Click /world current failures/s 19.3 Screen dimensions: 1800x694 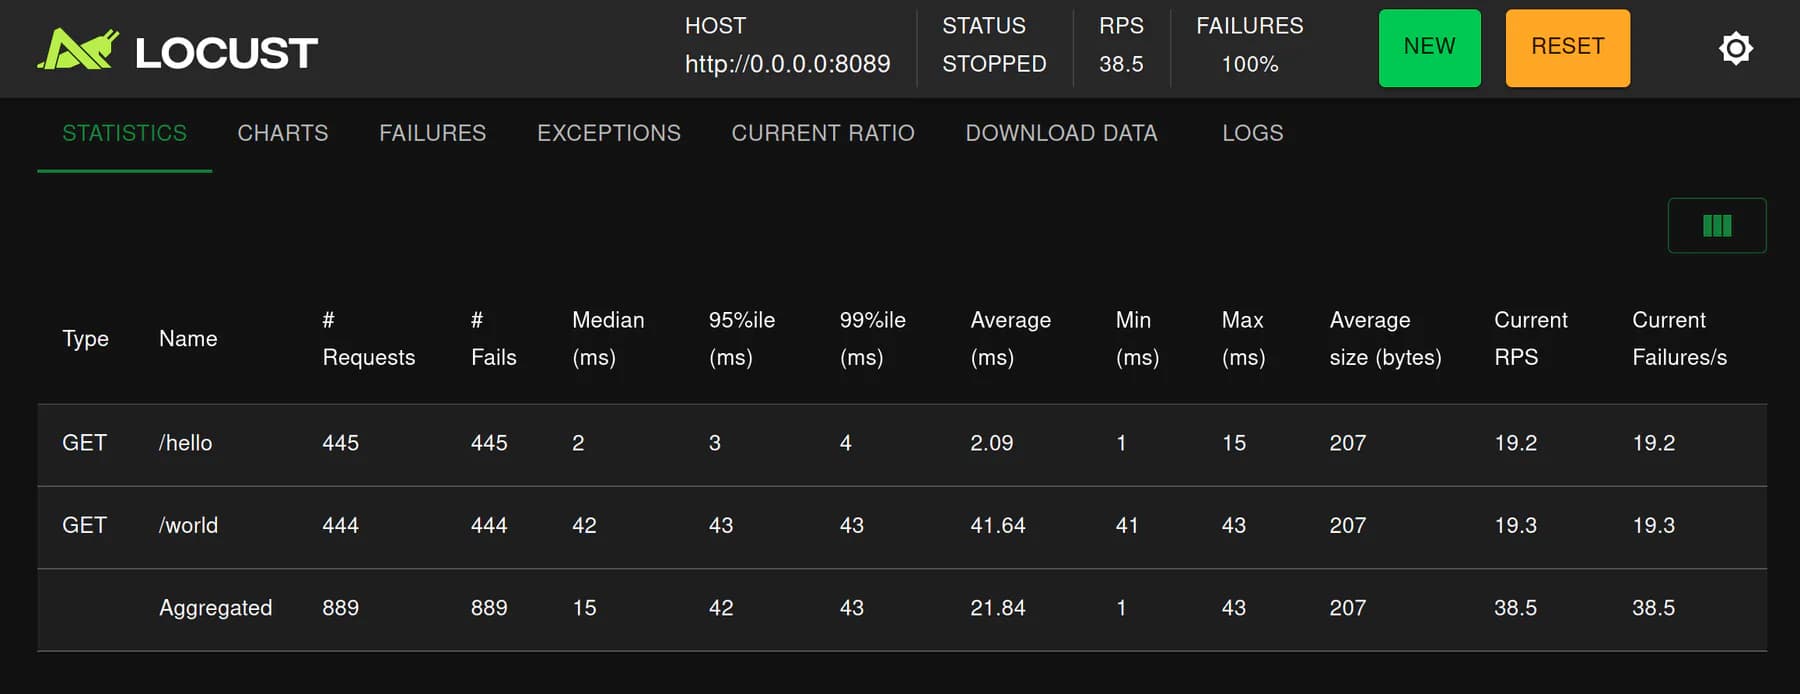[1653, 526]
